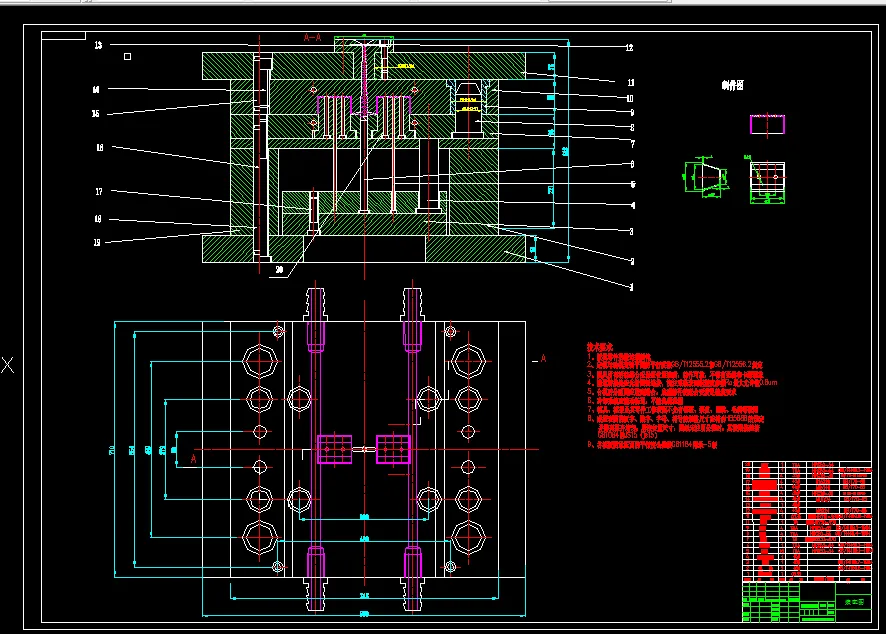Click part callout number 17 on the left
Viewport: 886px width, 634px height.
99,192
